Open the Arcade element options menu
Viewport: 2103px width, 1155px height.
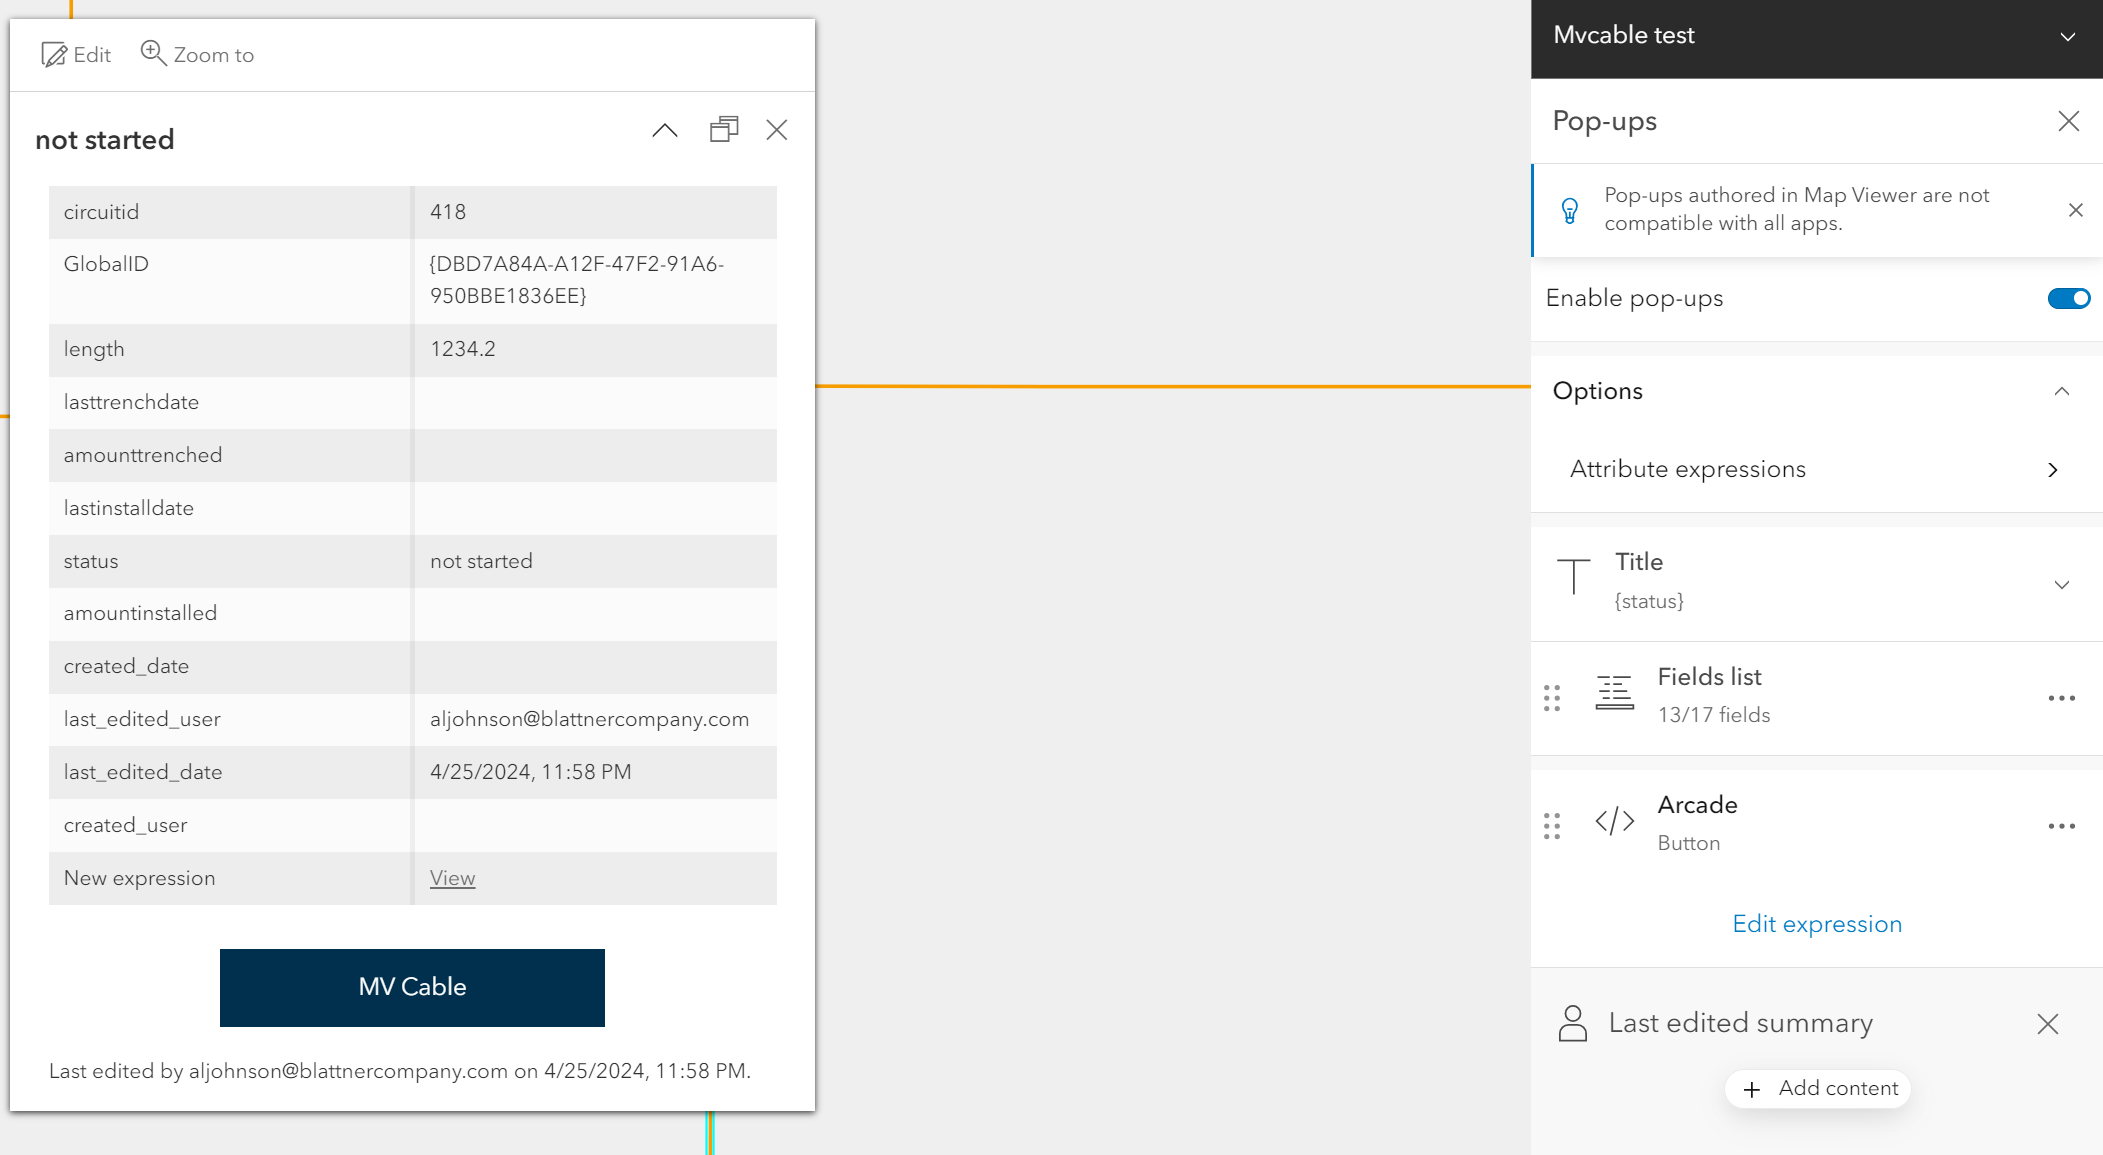(2061, 826)
